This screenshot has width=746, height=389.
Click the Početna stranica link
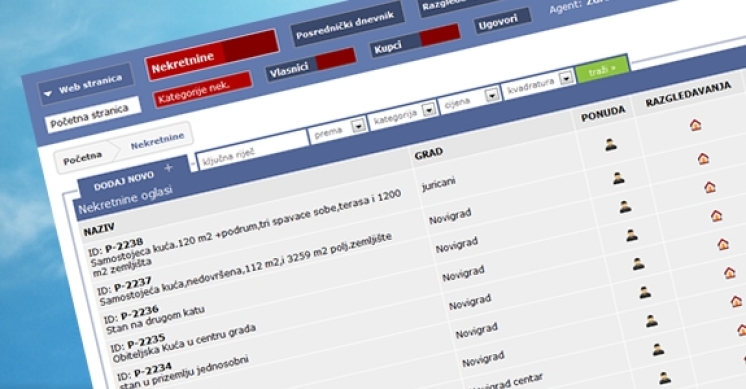pos(93,115)
